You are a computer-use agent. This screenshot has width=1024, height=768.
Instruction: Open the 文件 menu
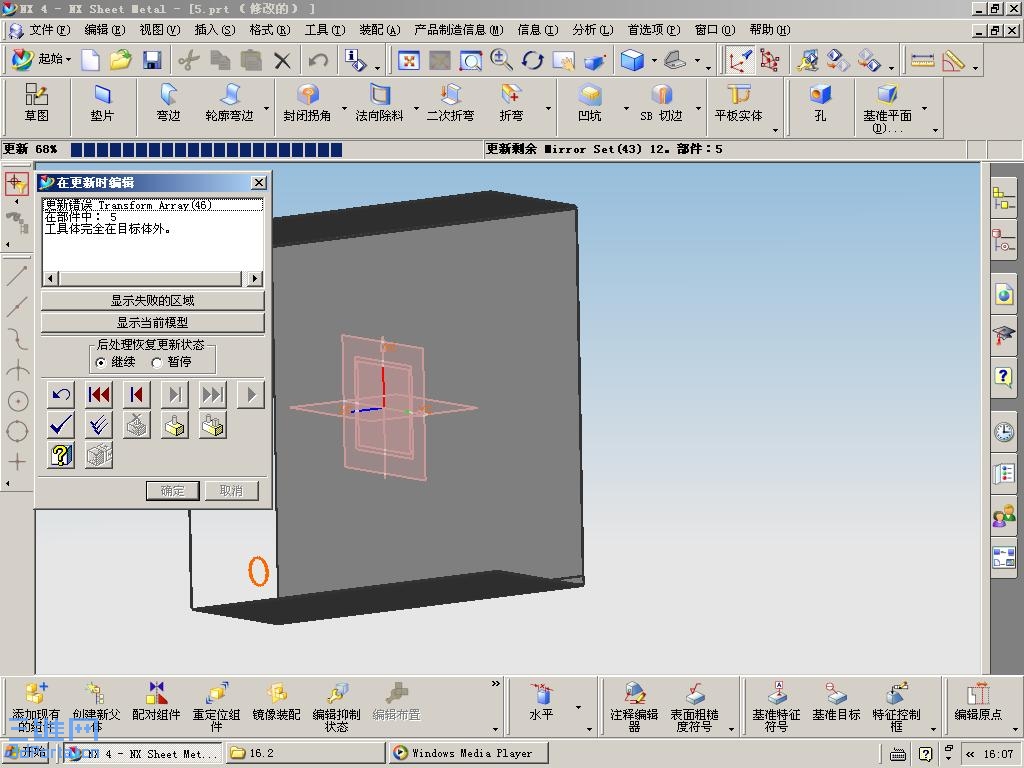coord(50,30)
